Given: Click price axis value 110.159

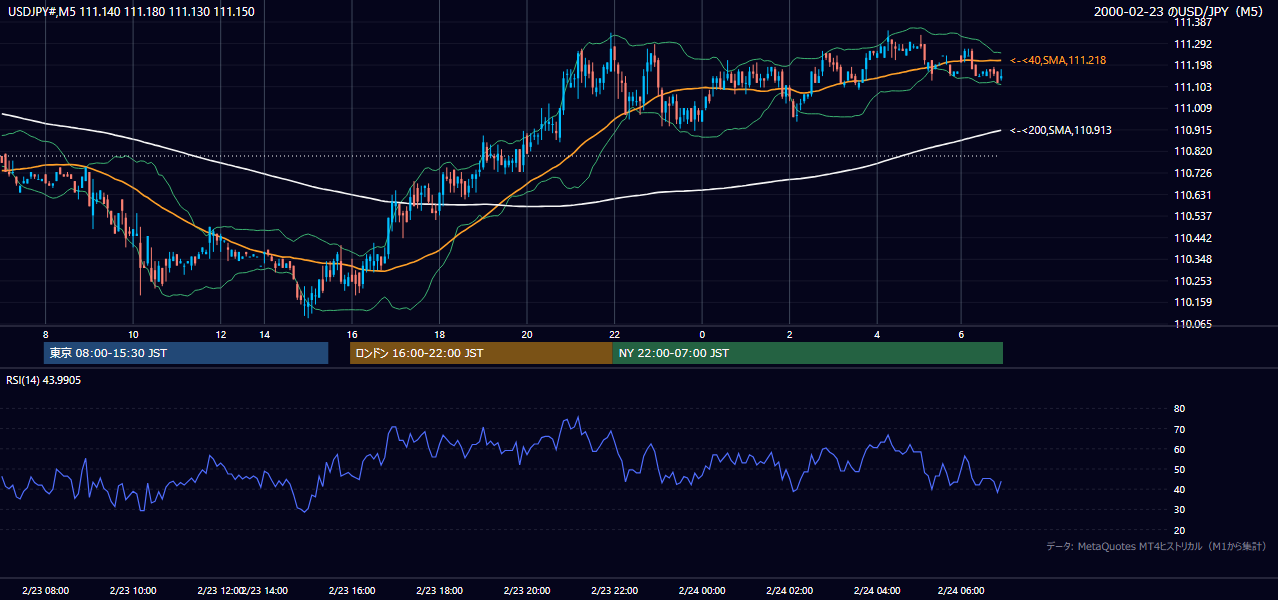Looking at the screenshot, I should [x=1192, y=302].
